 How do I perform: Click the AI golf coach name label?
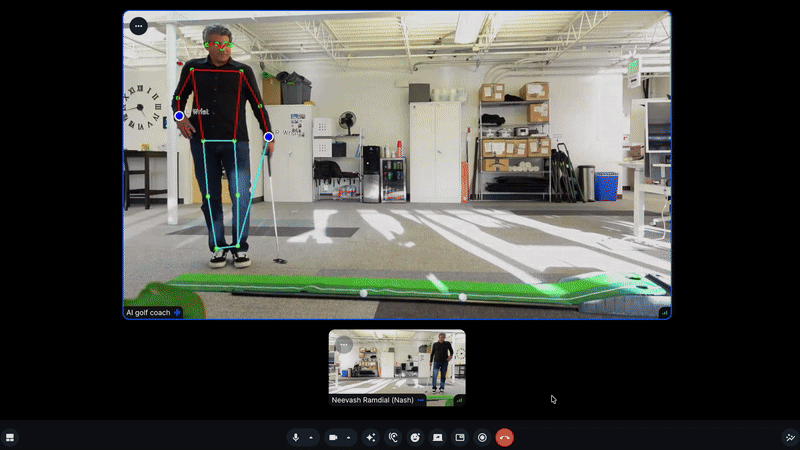click(148, 312)
